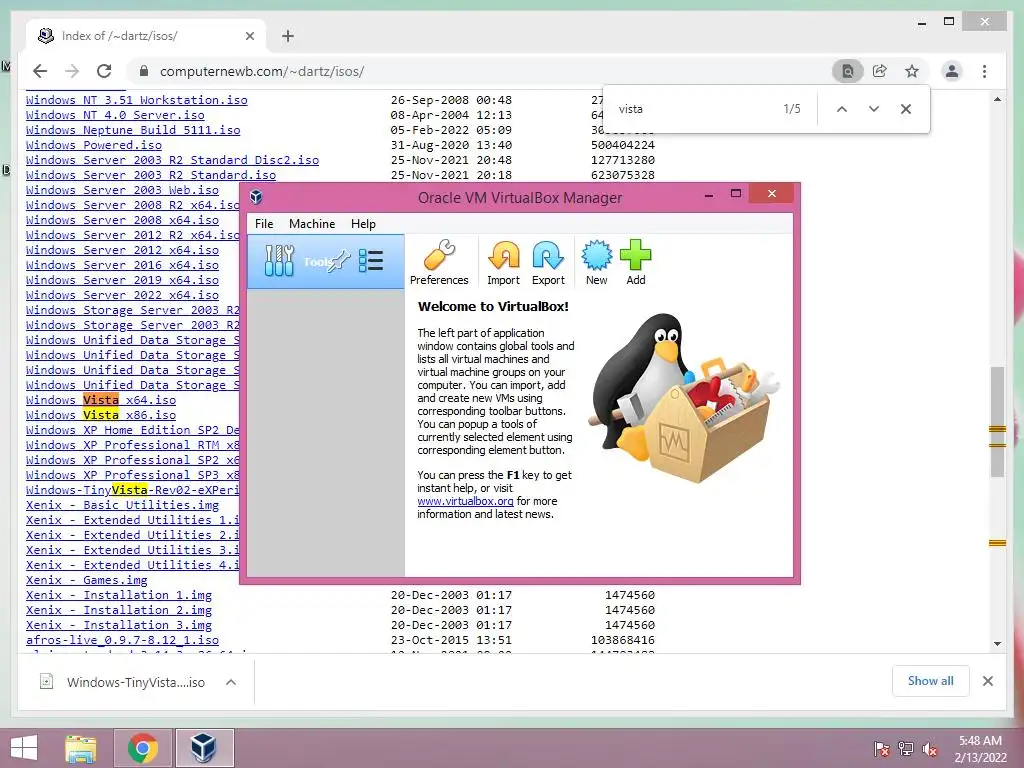Open Chrome three-dot menu
The height and width of the screenshot is (768, 1024).
(985, 71)
